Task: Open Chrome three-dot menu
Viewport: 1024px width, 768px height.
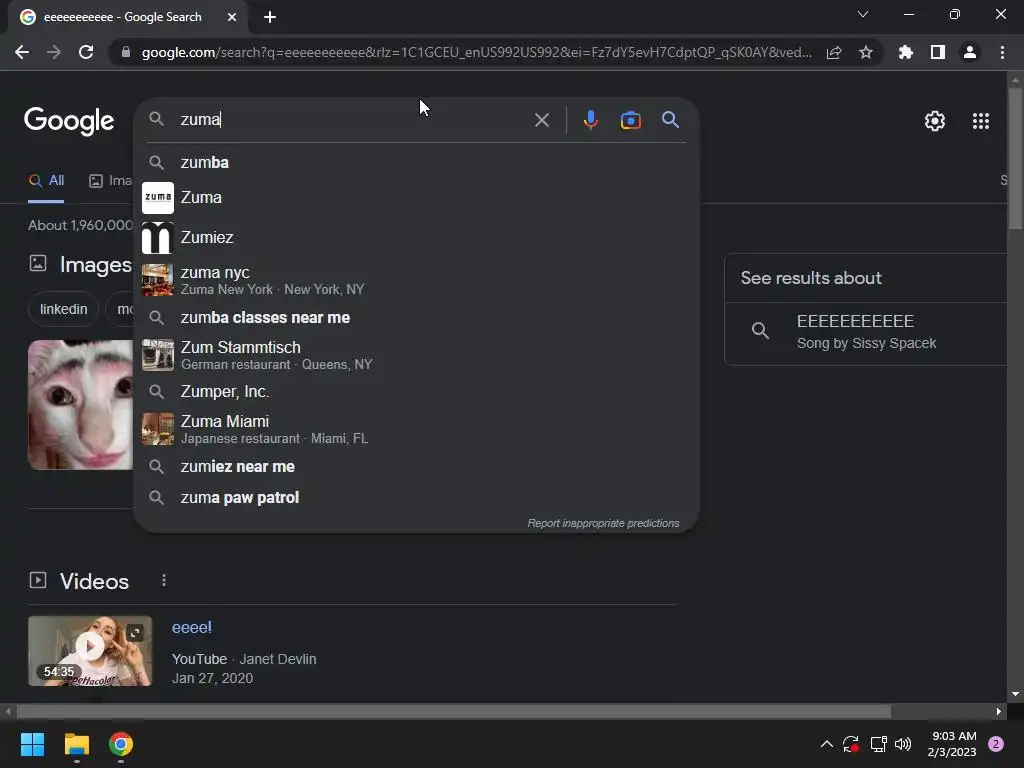Action: click(x=1002, y=52)
